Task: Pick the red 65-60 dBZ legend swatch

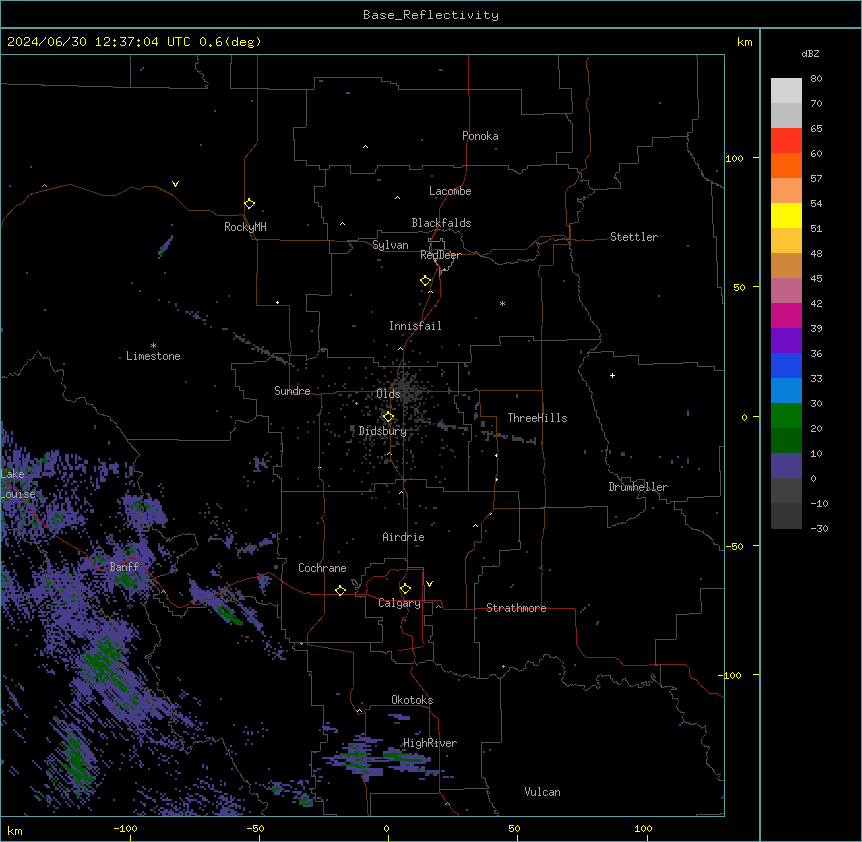Action: [786, 141]
